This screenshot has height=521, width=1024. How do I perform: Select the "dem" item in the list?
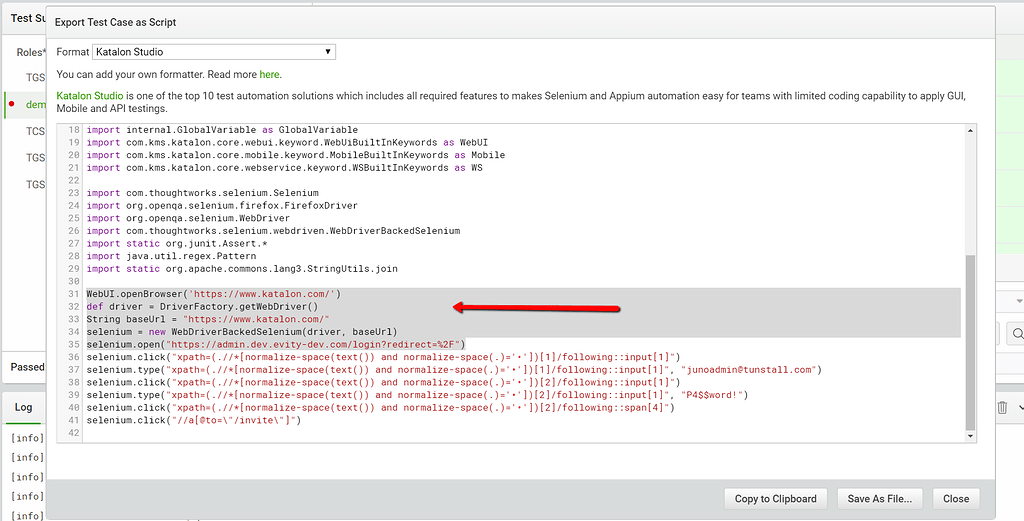click(x=35, y=104)
